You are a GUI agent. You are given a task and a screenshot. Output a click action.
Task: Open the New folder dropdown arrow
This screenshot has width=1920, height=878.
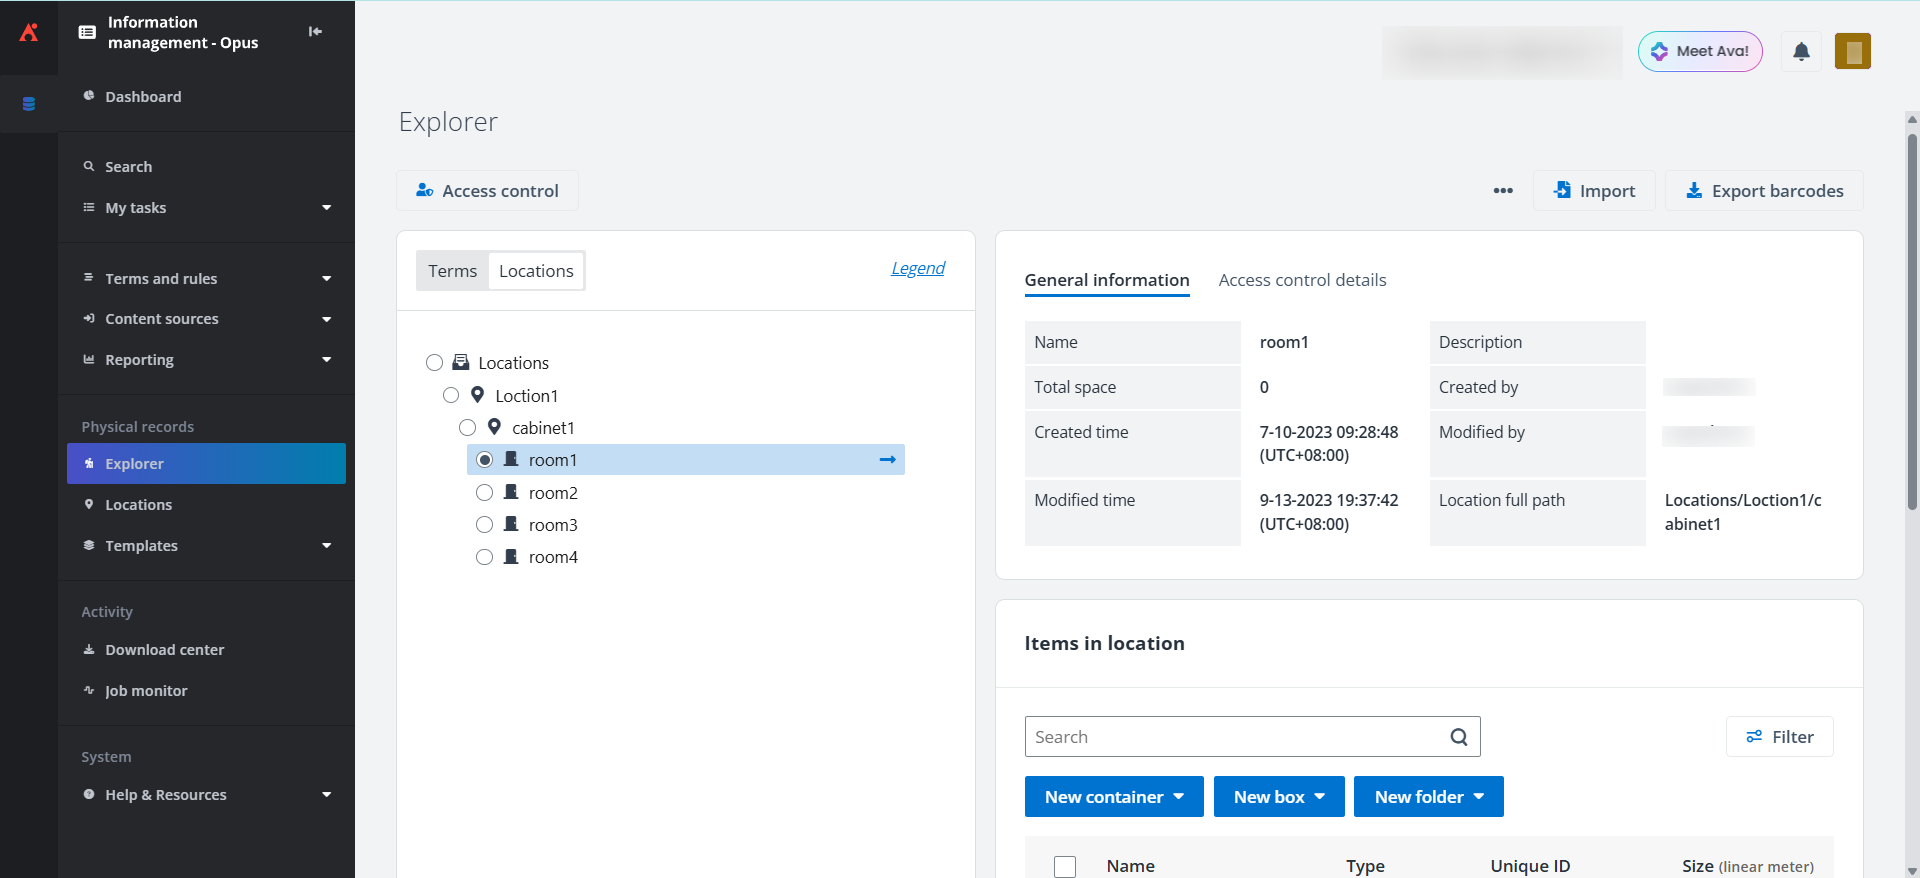coord(1479,796)
